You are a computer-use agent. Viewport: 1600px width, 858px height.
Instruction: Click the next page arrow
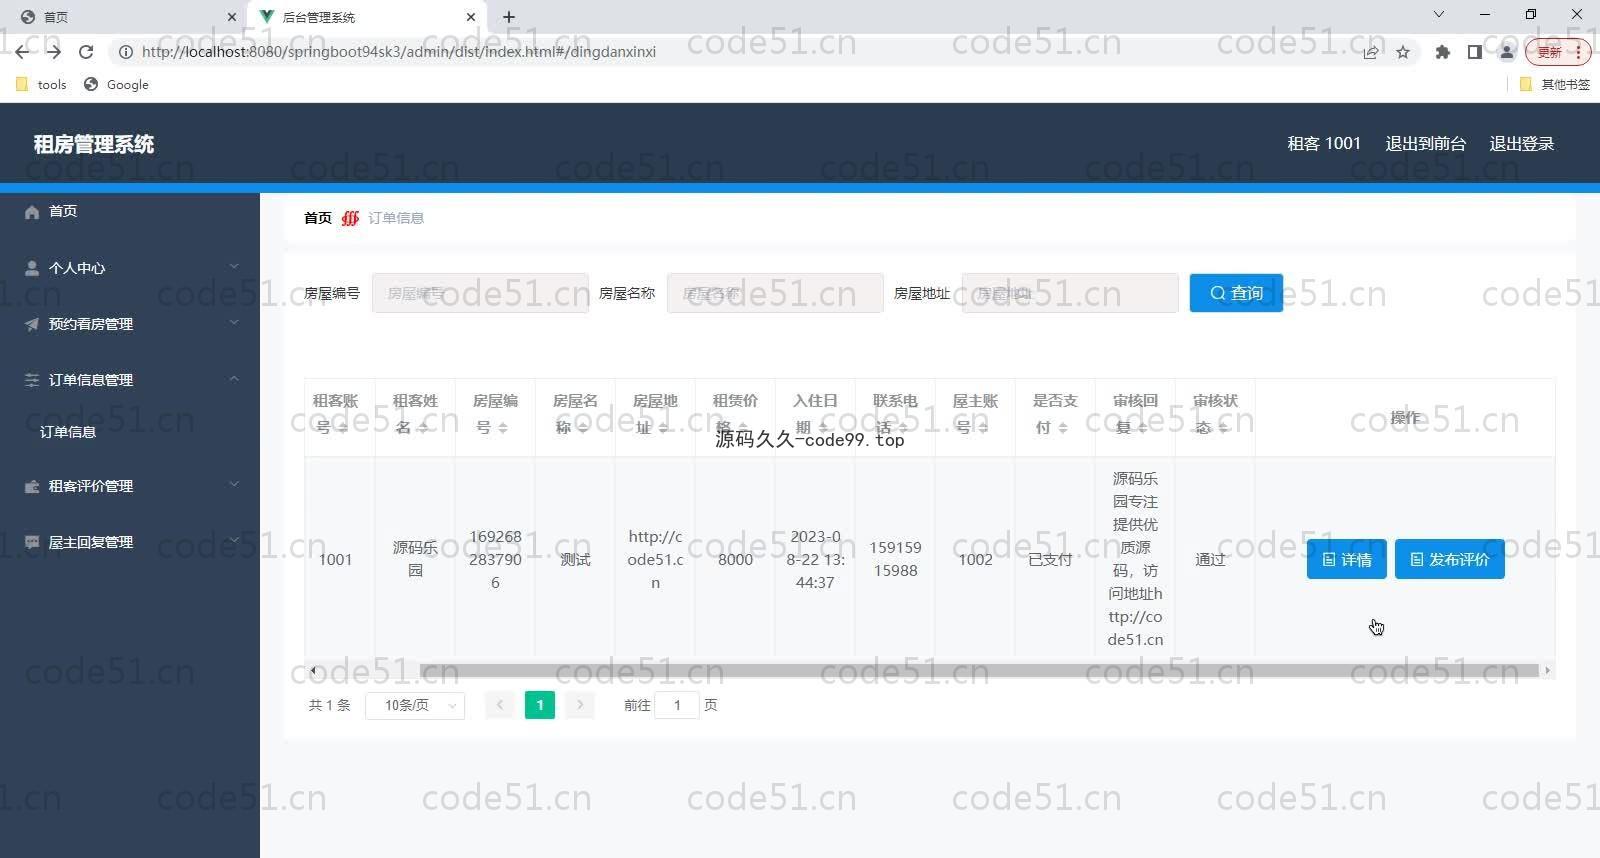tap(580, 705)
